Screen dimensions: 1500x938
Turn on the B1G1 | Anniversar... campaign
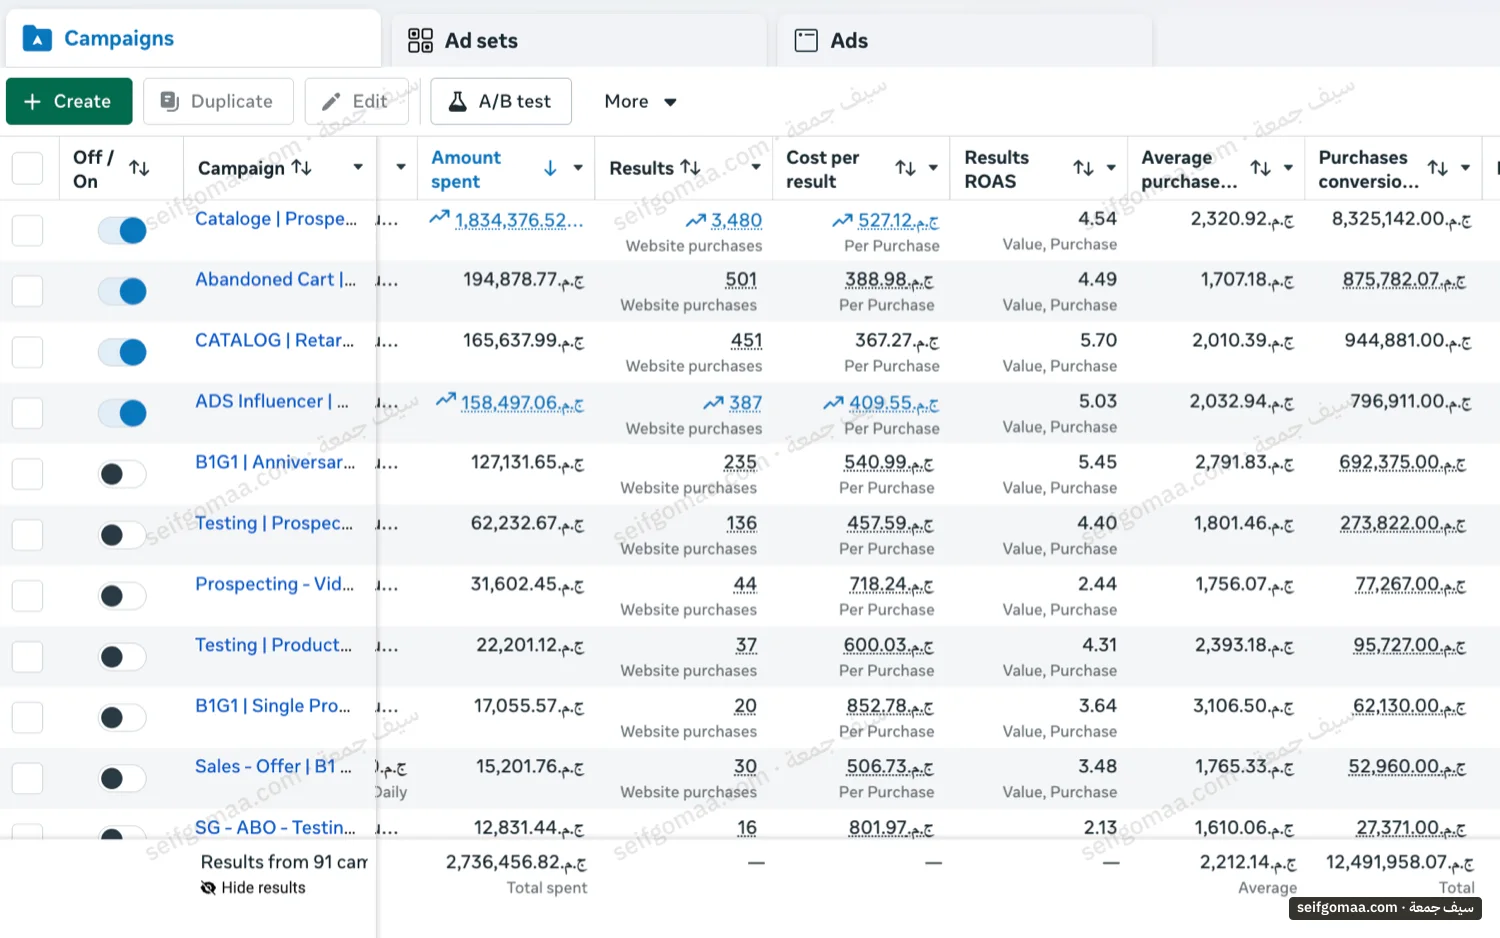(x=122, y=474)
